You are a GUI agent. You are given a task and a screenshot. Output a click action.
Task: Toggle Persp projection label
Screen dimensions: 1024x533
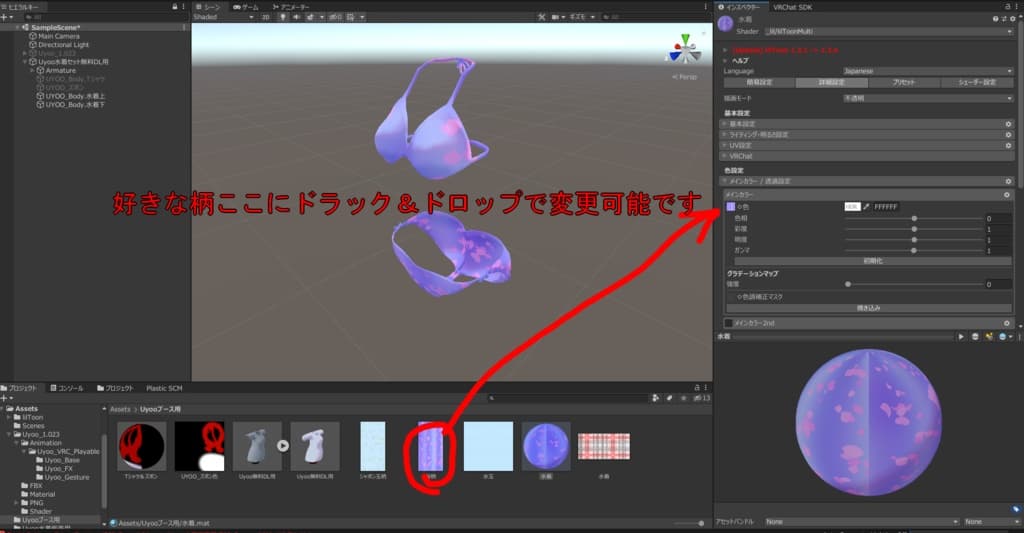pyautogui.click(x=685, y=77)
